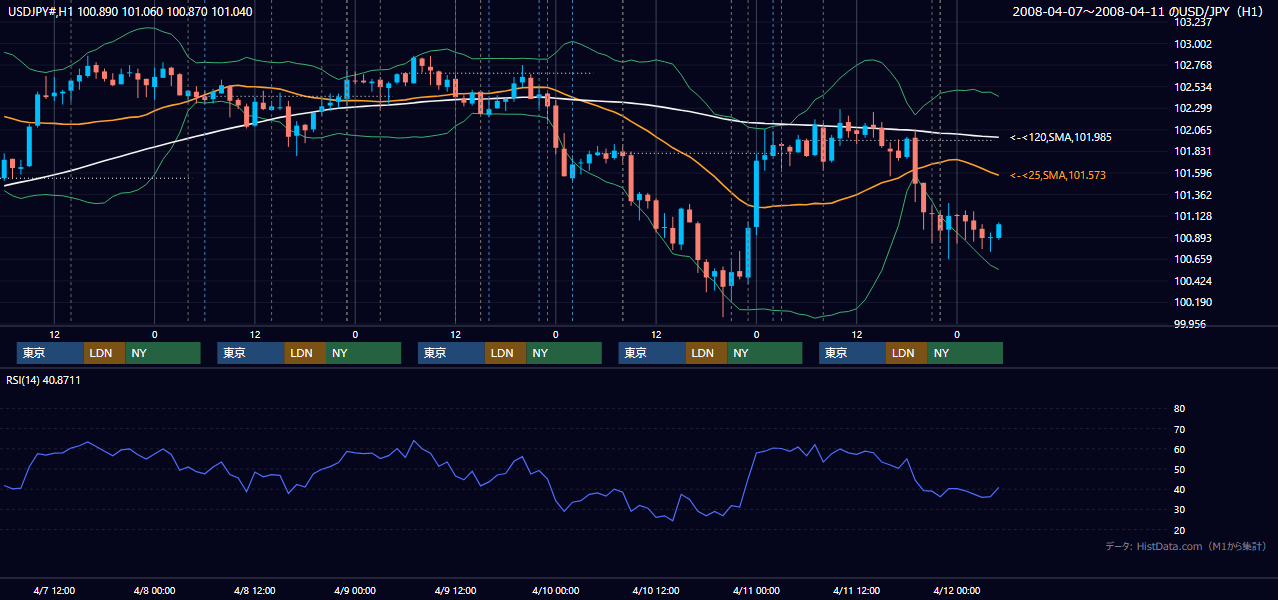The width and height of the screenshot is (1278, 600).
Task: Click the 4/7 12:00 date label
Action: coord(54,590)
